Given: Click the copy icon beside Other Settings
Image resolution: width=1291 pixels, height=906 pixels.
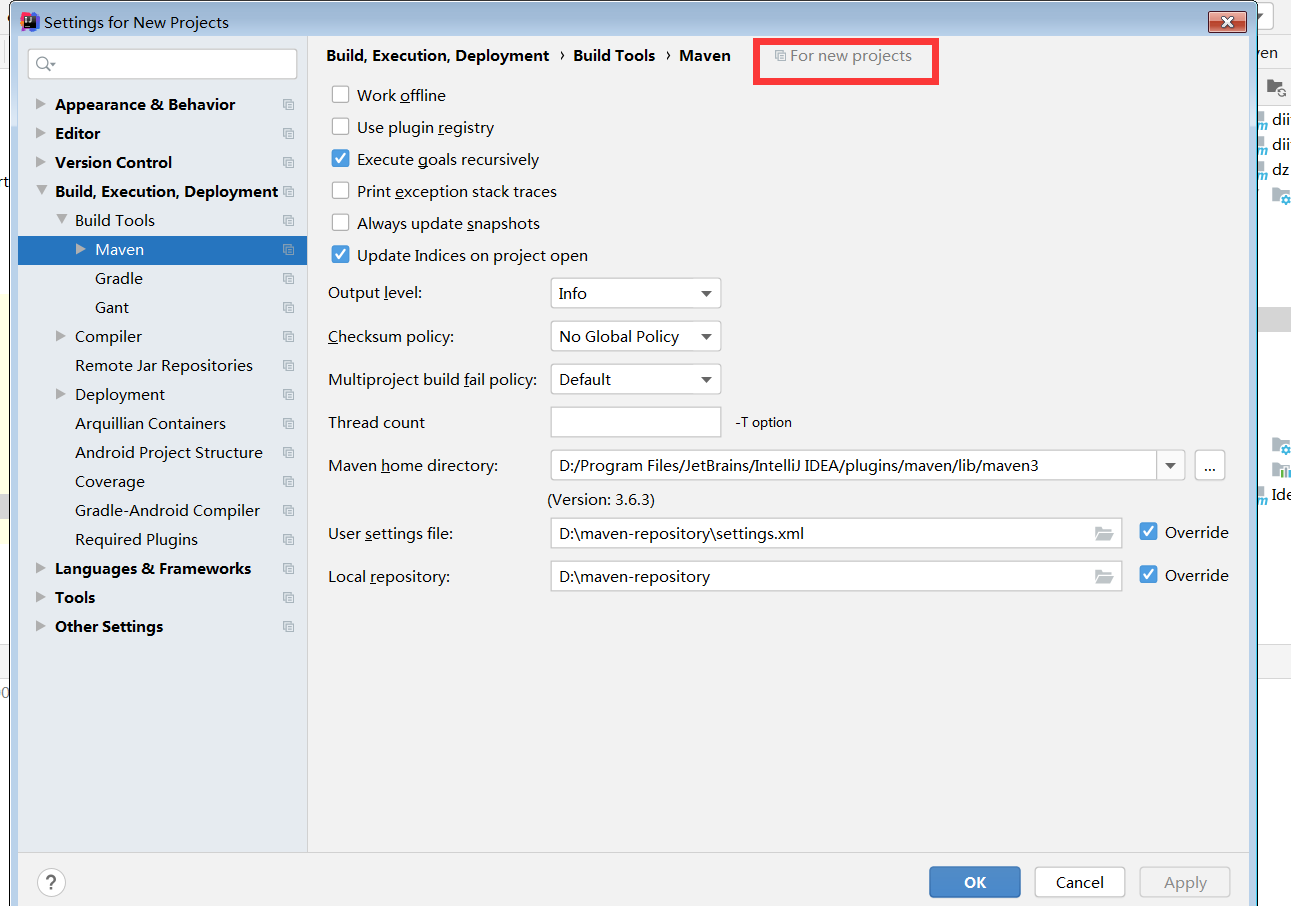Looking at the screenshot, I should point(288,627).
